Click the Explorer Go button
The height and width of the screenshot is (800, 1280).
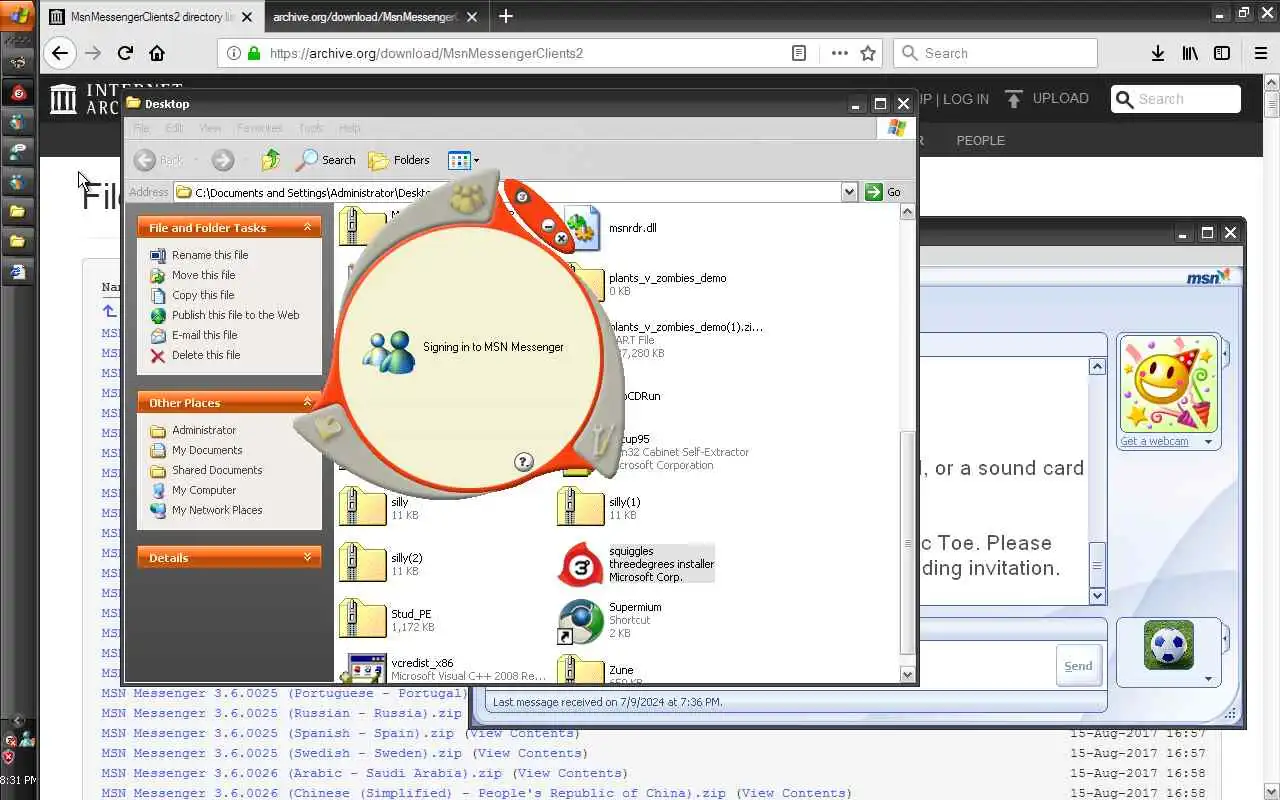883,192
